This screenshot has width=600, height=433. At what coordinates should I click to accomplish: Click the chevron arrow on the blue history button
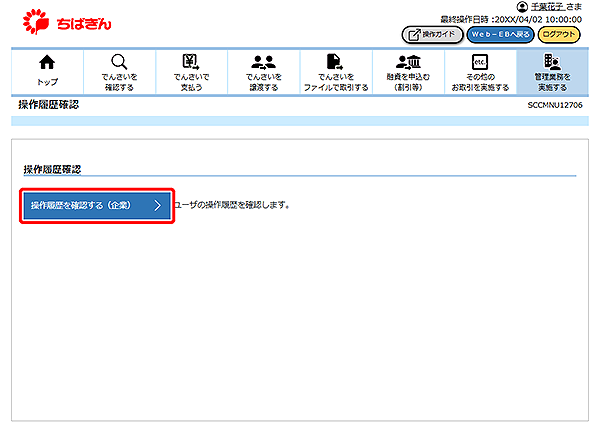[x=157, y=205]
